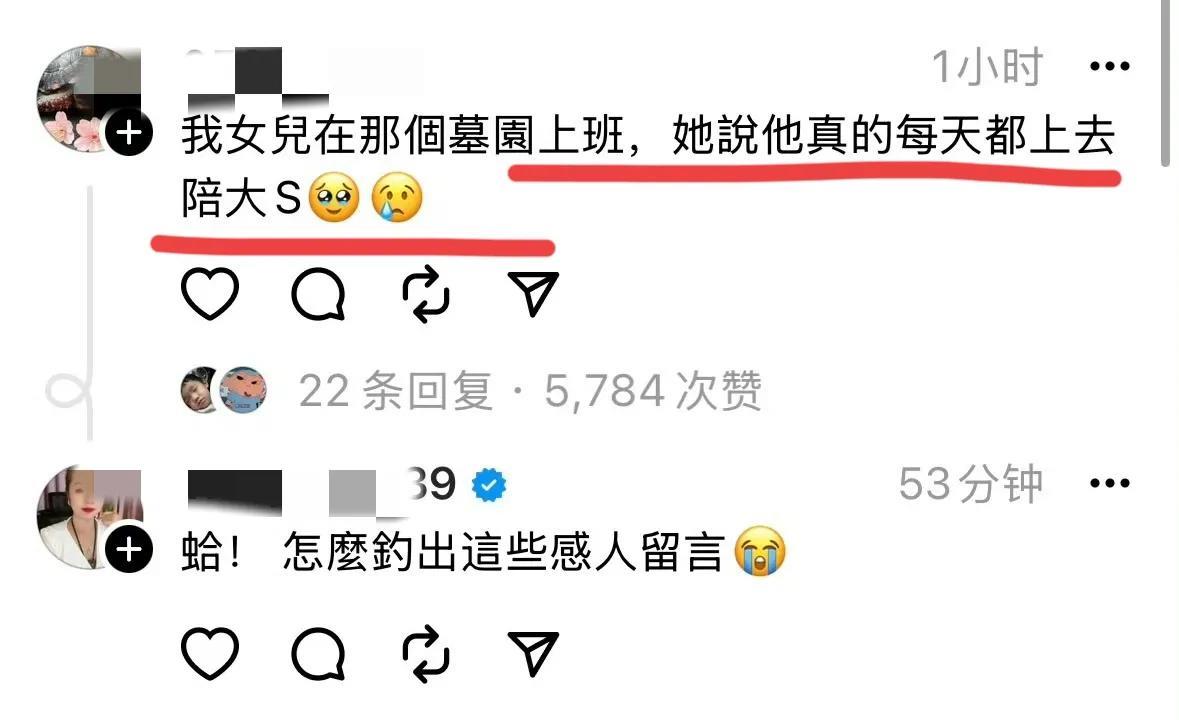
Task: Open the second commenter's profile picture
Action: point(89,516)
